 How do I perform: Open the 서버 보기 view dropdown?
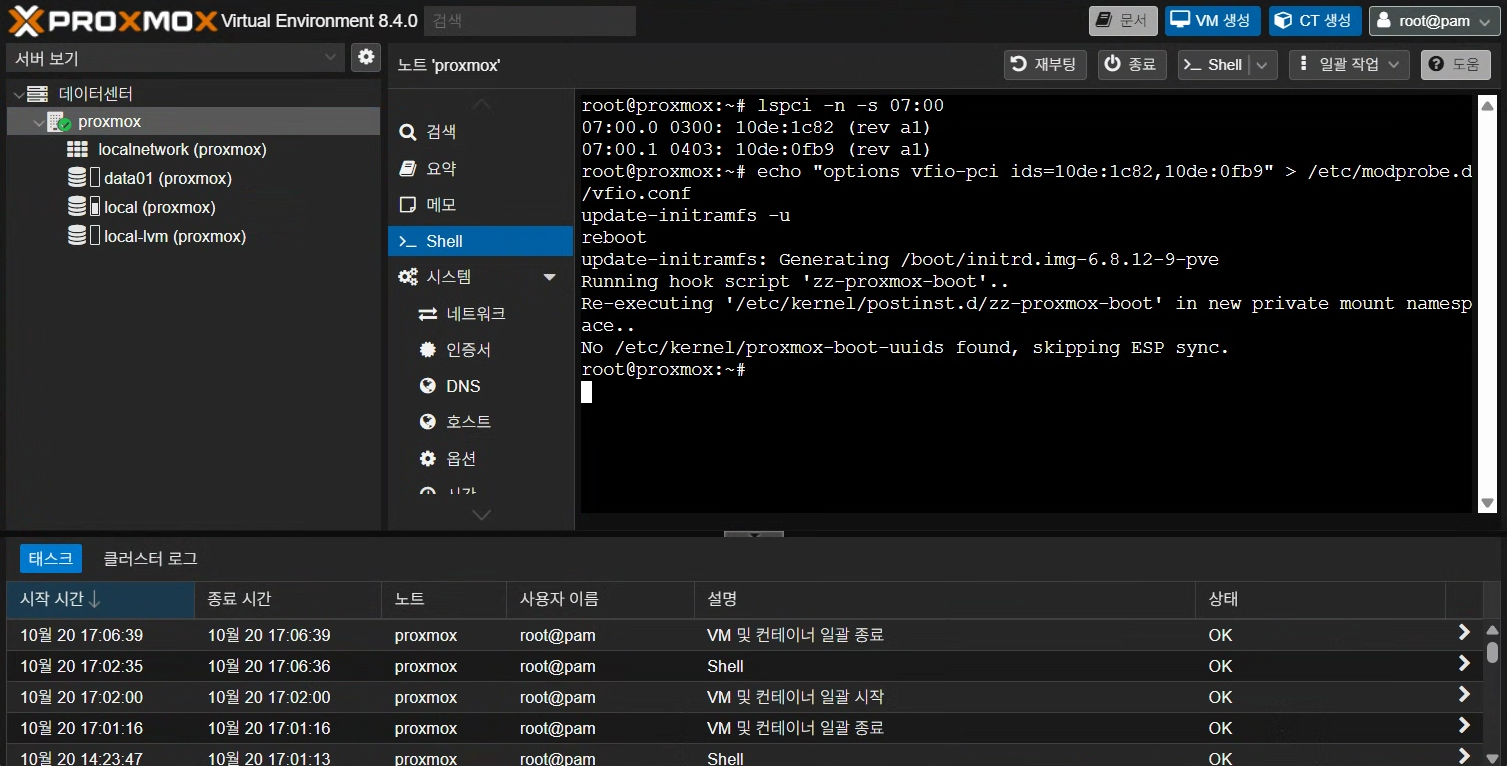pos(176,58)
